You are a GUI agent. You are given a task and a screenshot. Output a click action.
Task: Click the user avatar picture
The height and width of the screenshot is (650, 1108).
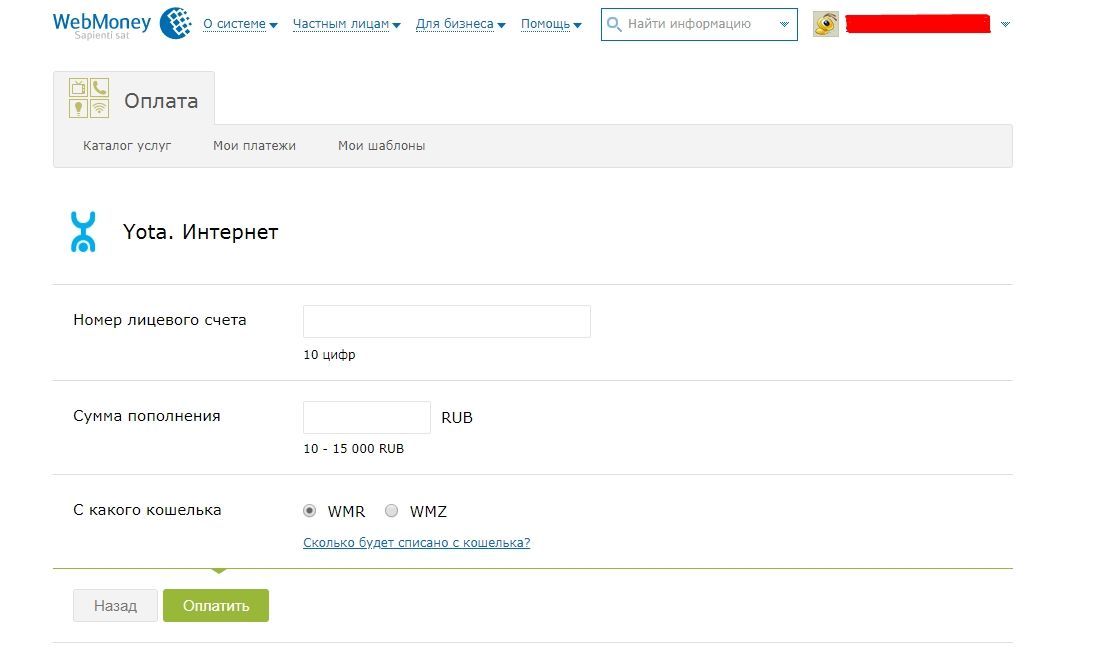pyautogui.click(x=825, y=24)
